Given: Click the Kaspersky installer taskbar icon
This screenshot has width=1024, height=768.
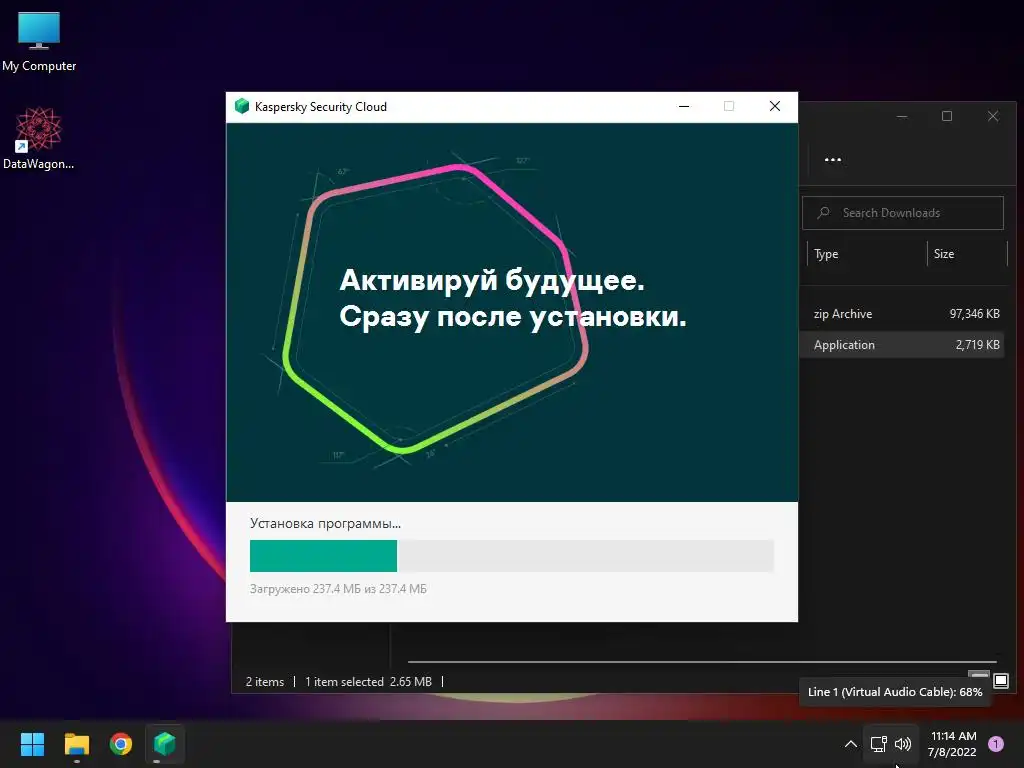Looking at the screenshot, I should coord(165,744).
